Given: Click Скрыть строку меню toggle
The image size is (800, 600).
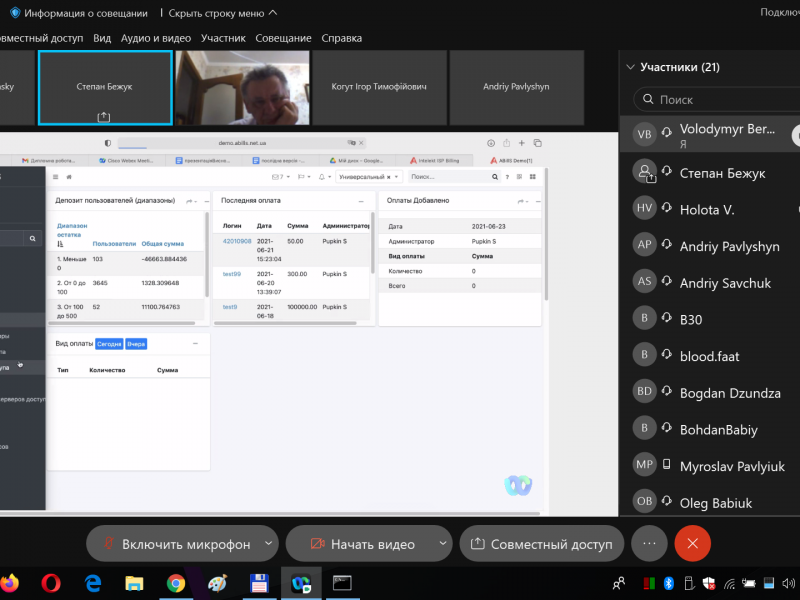Looking at the screenshot, I should [x=222, y=13].
